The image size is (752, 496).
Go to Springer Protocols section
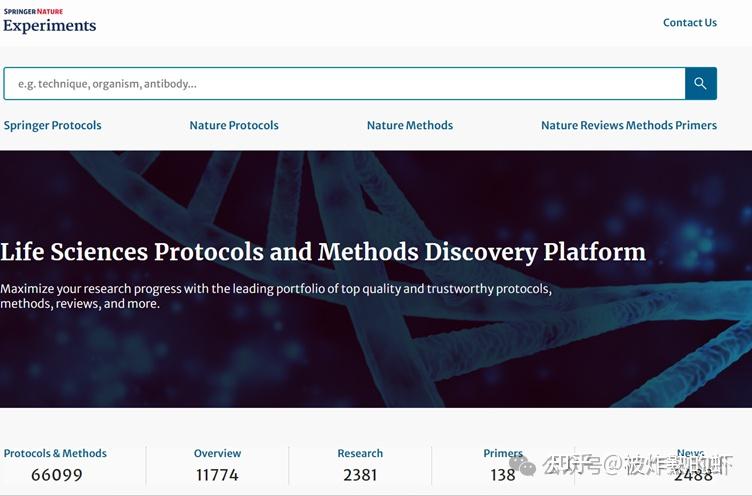pyautogui.click(x=53, y=126)
